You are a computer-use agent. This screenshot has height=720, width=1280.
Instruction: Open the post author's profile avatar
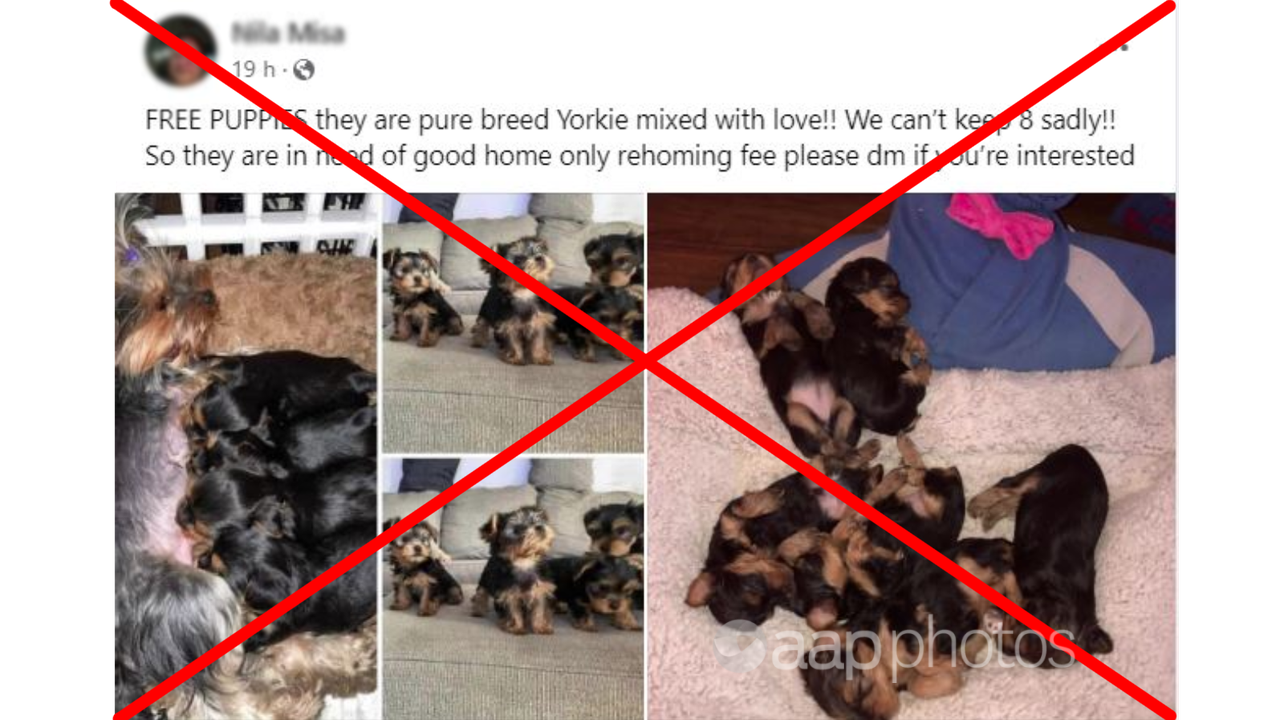pos(182,51)
